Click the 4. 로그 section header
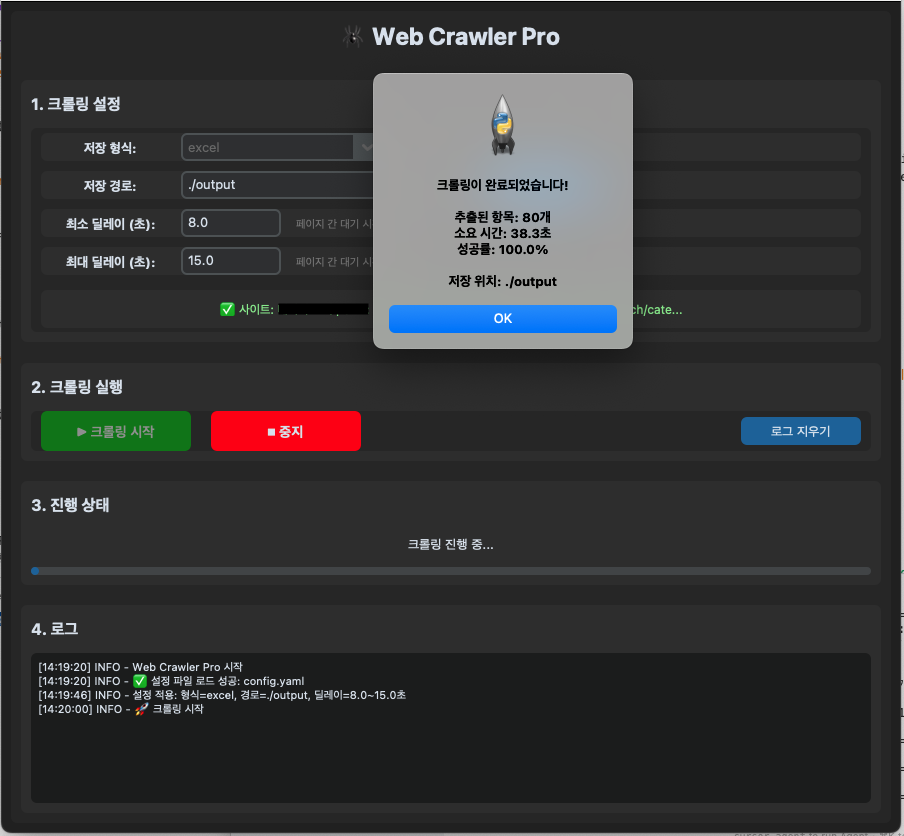904x836 pixels. point(55,629)
